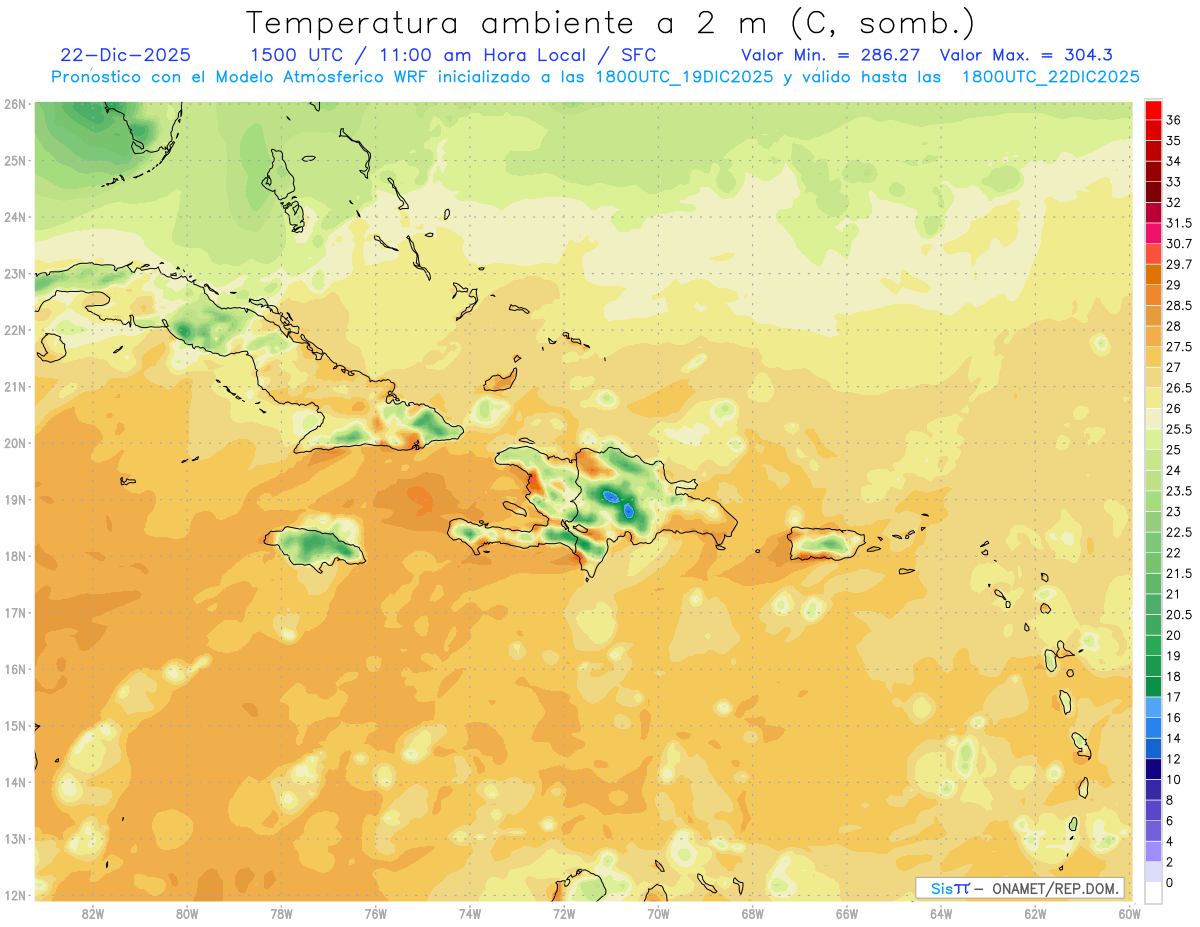Screen dimensions: 1200x927
Task: Click the '80W' longitude label
Action: coord(187,913)
